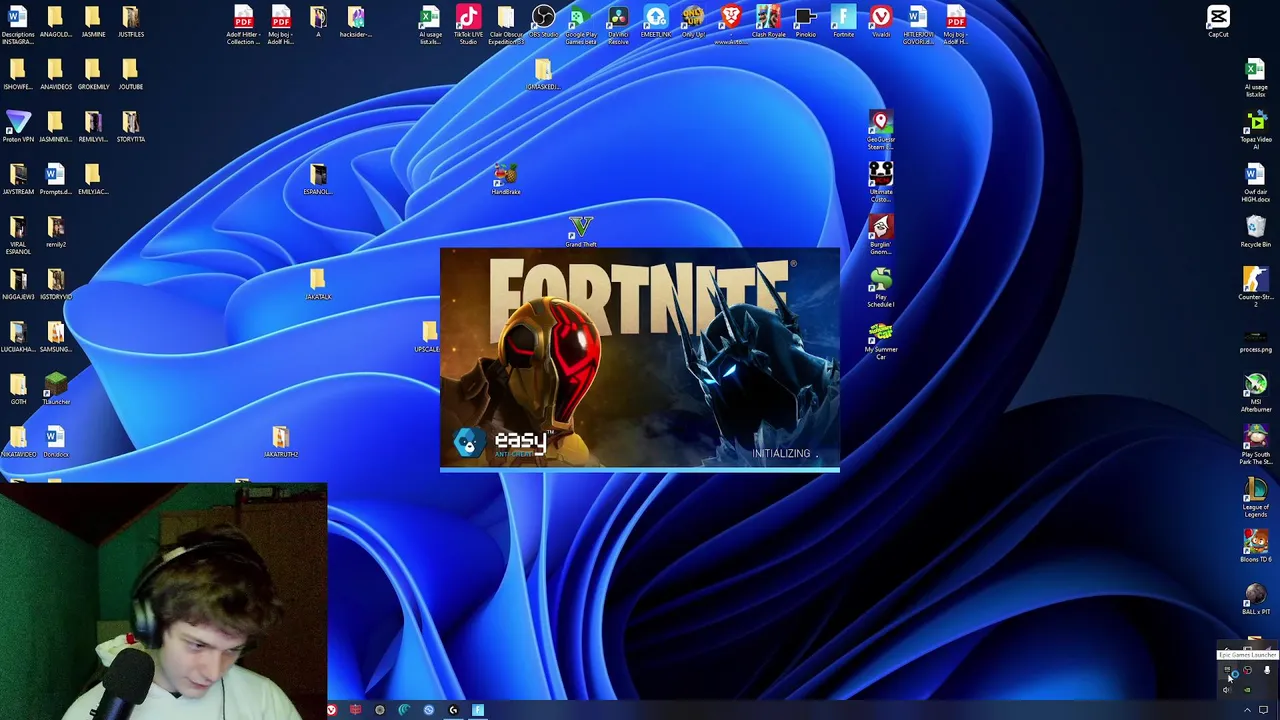This screenshot has width=1280, height=720.
Task: Open the notification center icon on the taskbar
Action: (x=1264, y=710)
